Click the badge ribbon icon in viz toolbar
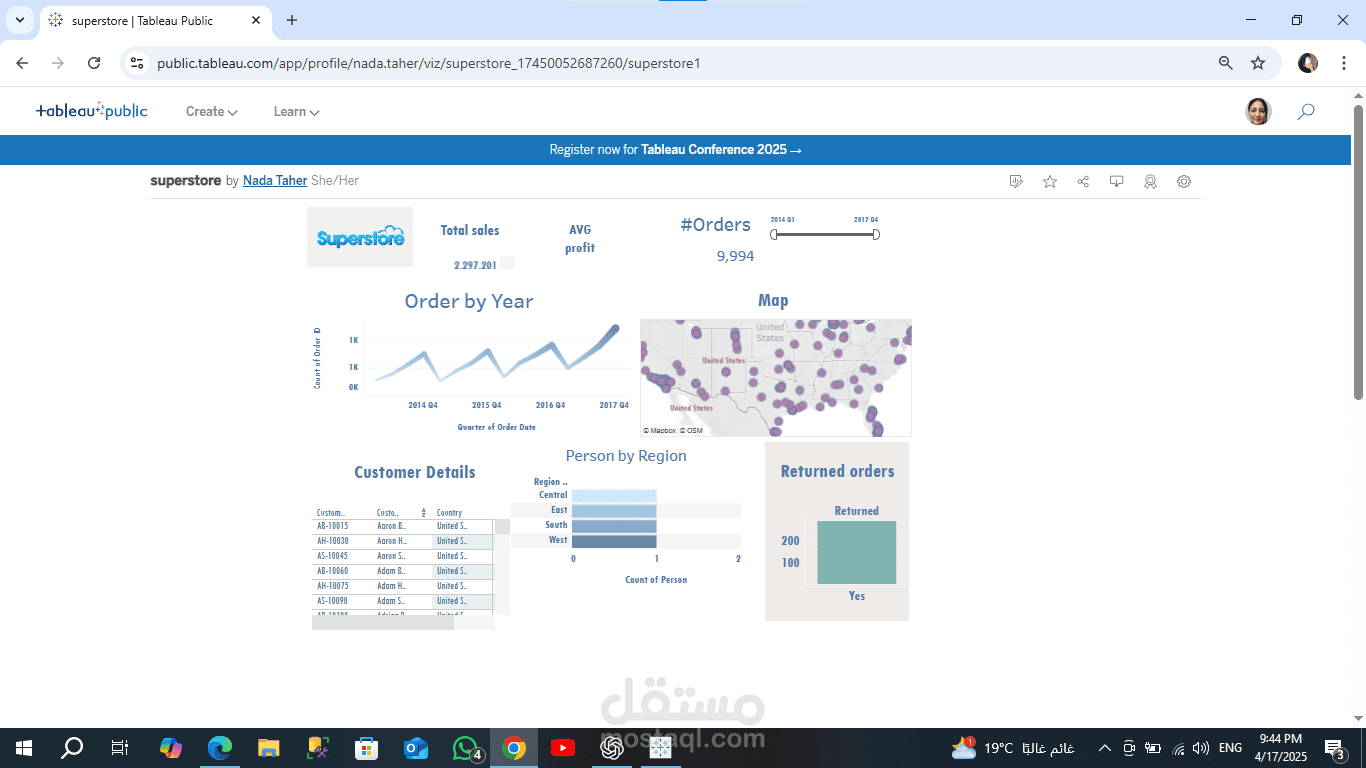 1150,181
